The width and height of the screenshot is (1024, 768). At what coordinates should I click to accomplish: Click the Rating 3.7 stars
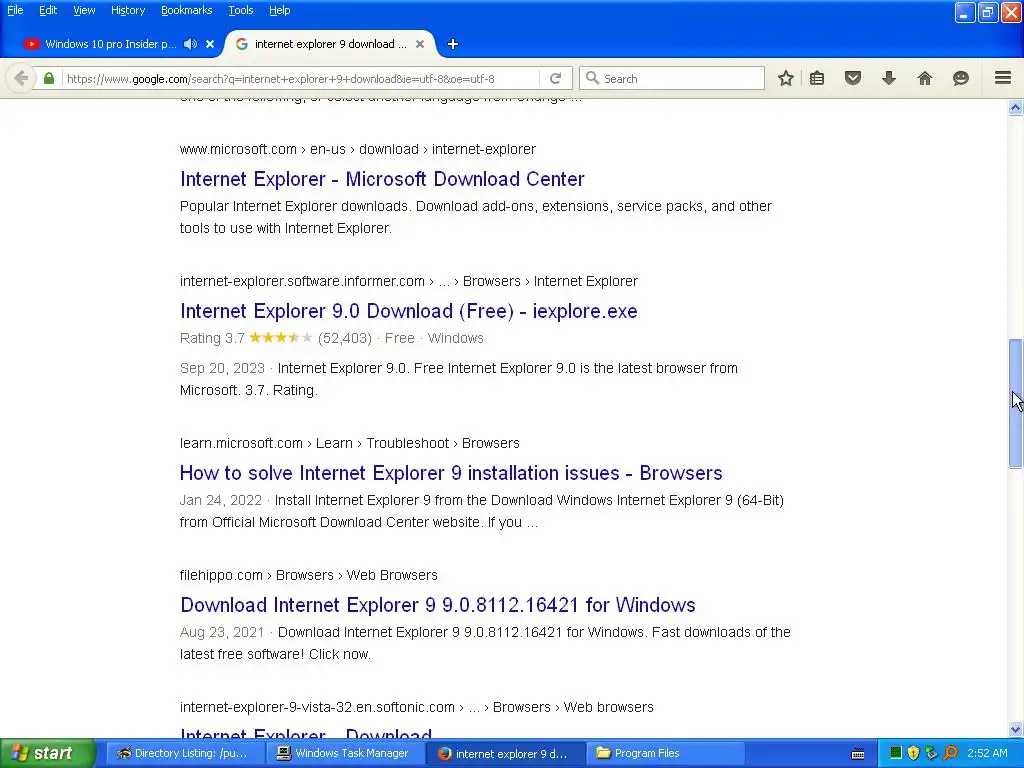tap(281, 338)
